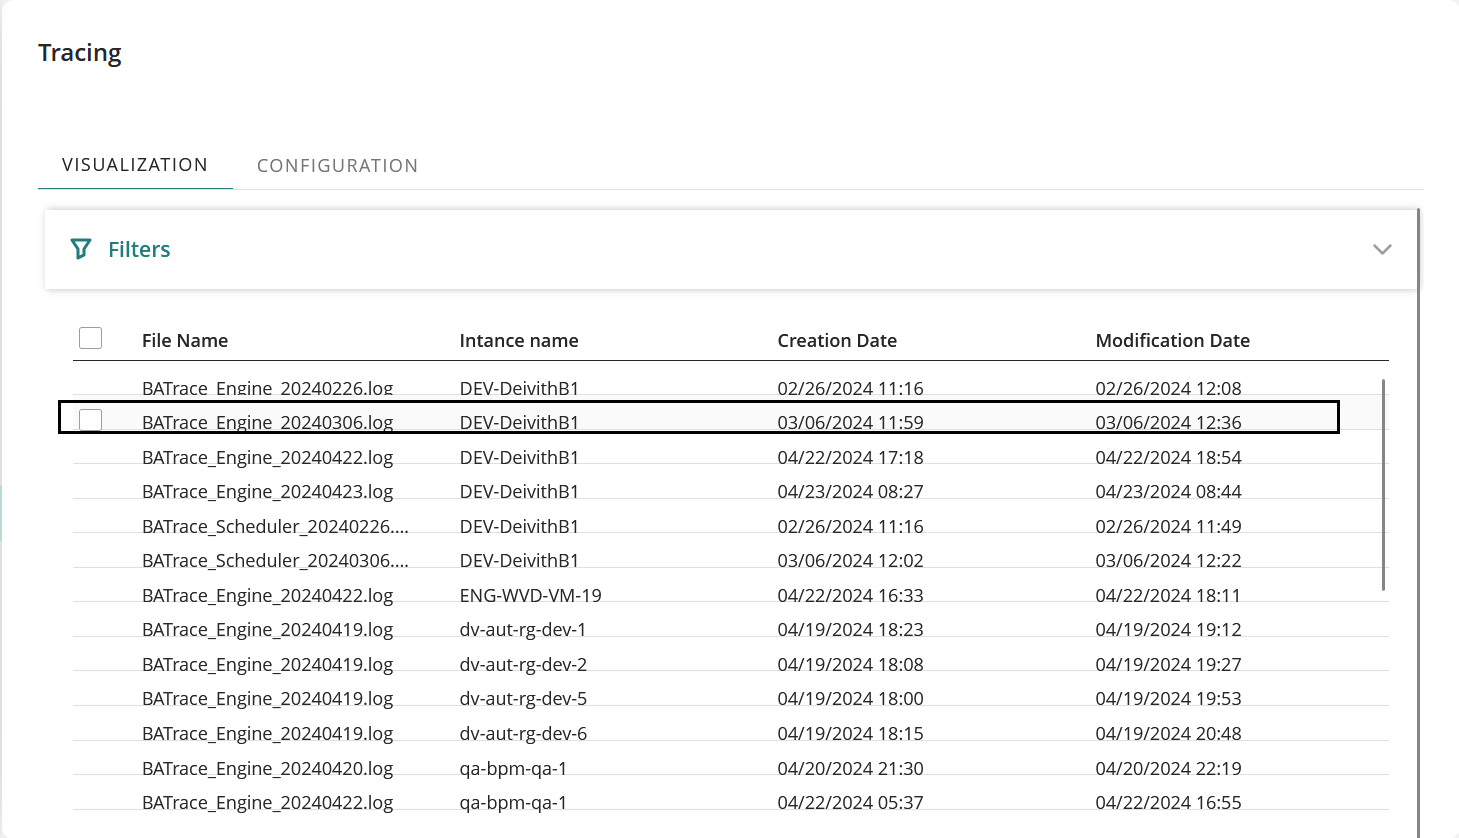
Task: Click modification date 04/19/2024 19:53
Action: [x=1168, y=698]
